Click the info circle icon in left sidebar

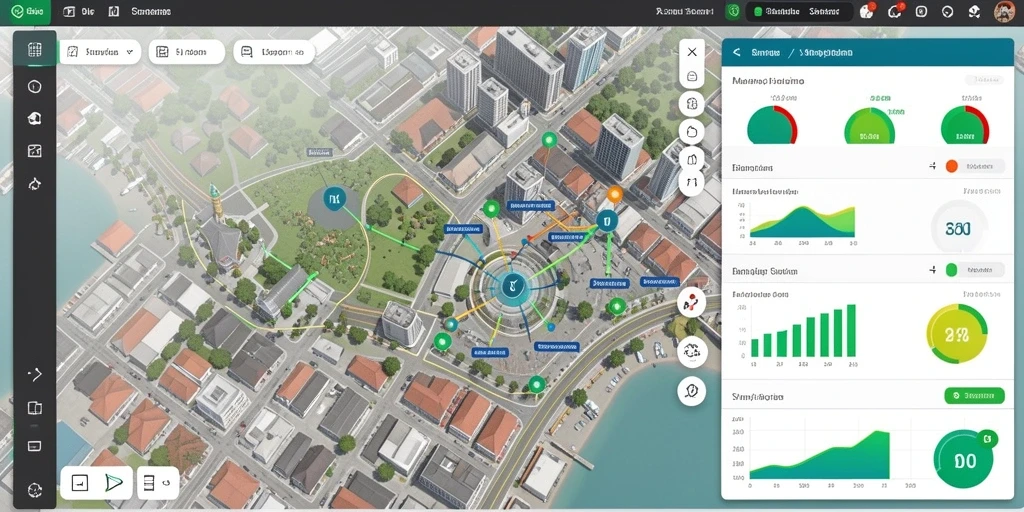[x=35, y=86]
